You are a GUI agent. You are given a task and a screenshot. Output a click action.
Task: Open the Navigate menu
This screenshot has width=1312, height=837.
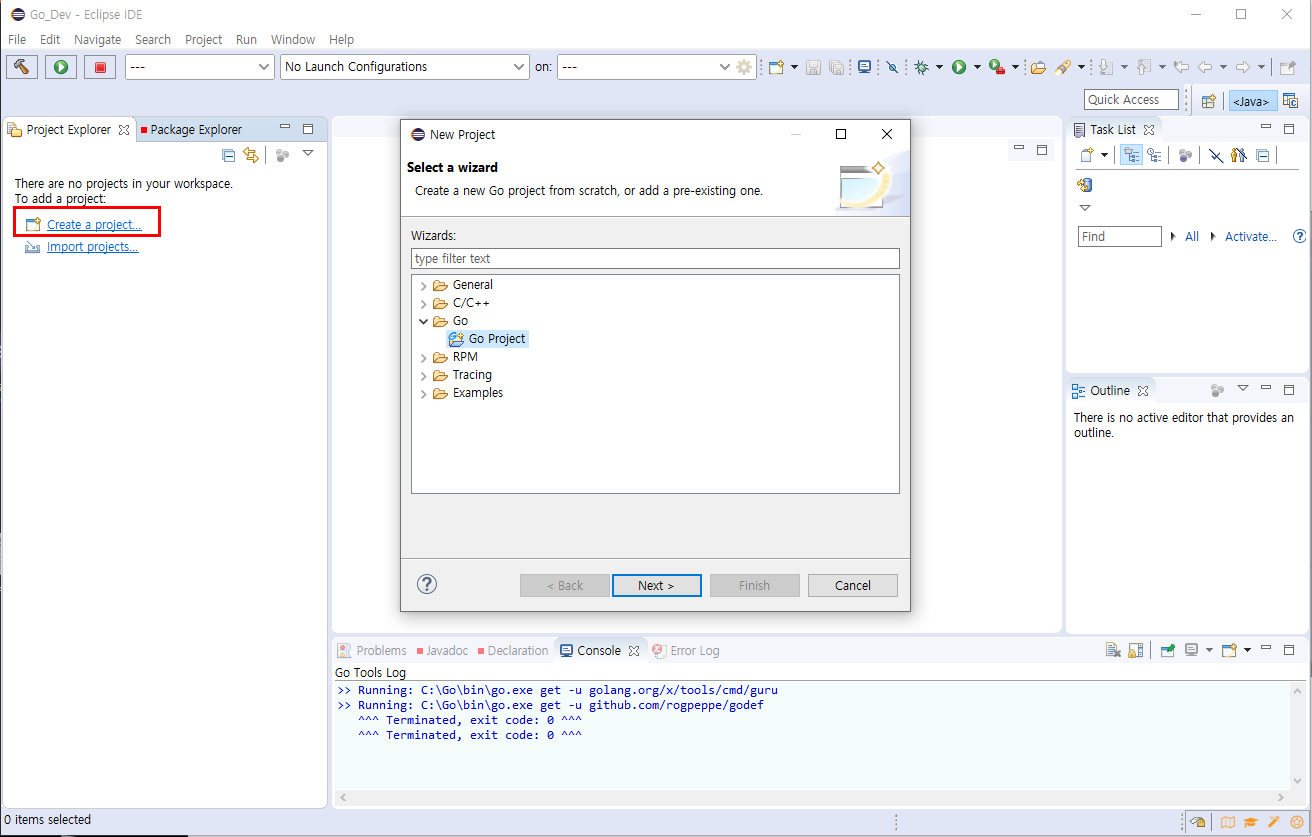[x=97, y=40]
